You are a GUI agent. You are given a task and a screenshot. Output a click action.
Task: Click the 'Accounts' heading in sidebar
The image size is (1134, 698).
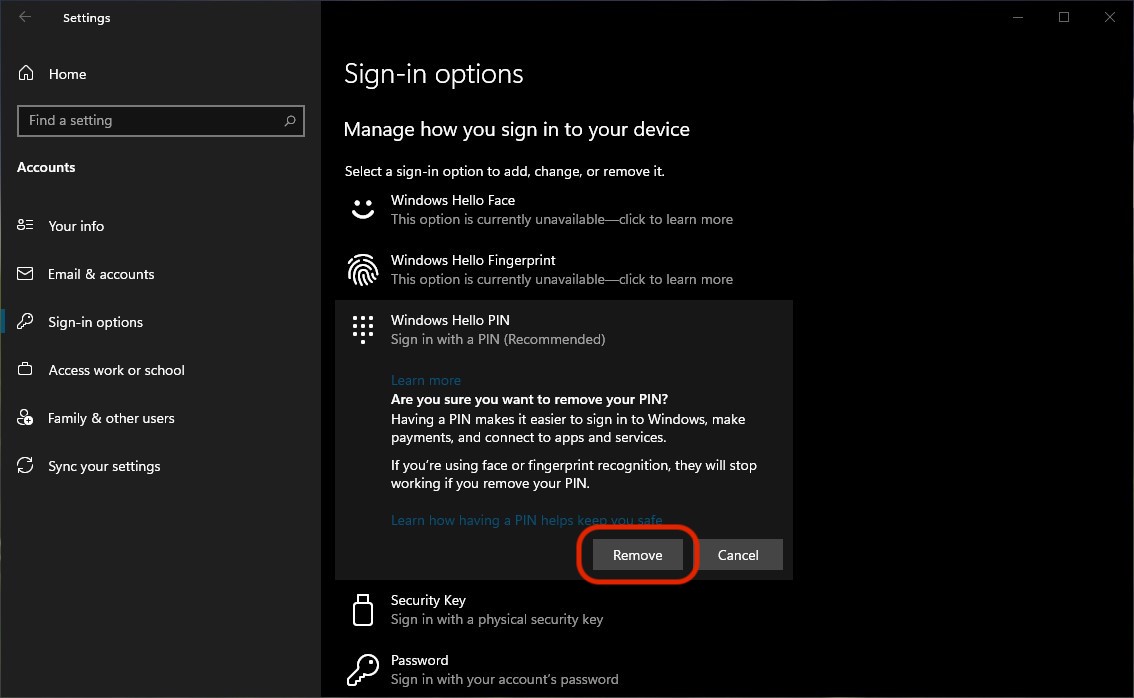(46, 167)
